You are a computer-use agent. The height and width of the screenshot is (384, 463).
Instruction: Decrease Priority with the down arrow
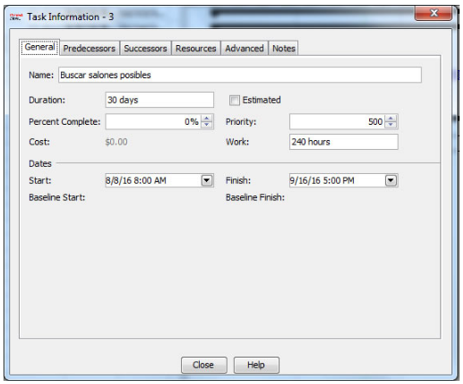(391, 125)
